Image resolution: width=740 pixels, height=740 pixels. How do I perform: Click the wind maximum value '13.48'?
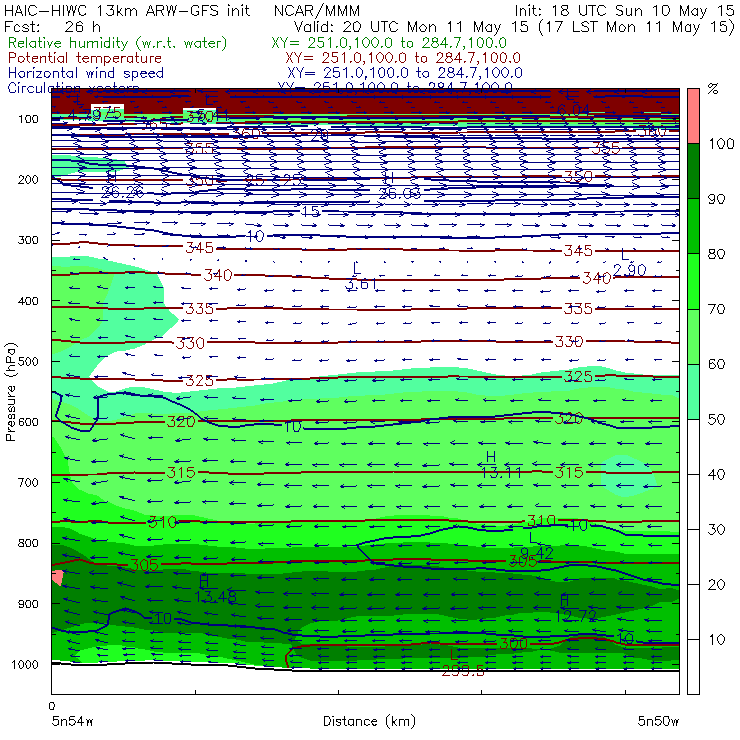click(x=216, y=597)
